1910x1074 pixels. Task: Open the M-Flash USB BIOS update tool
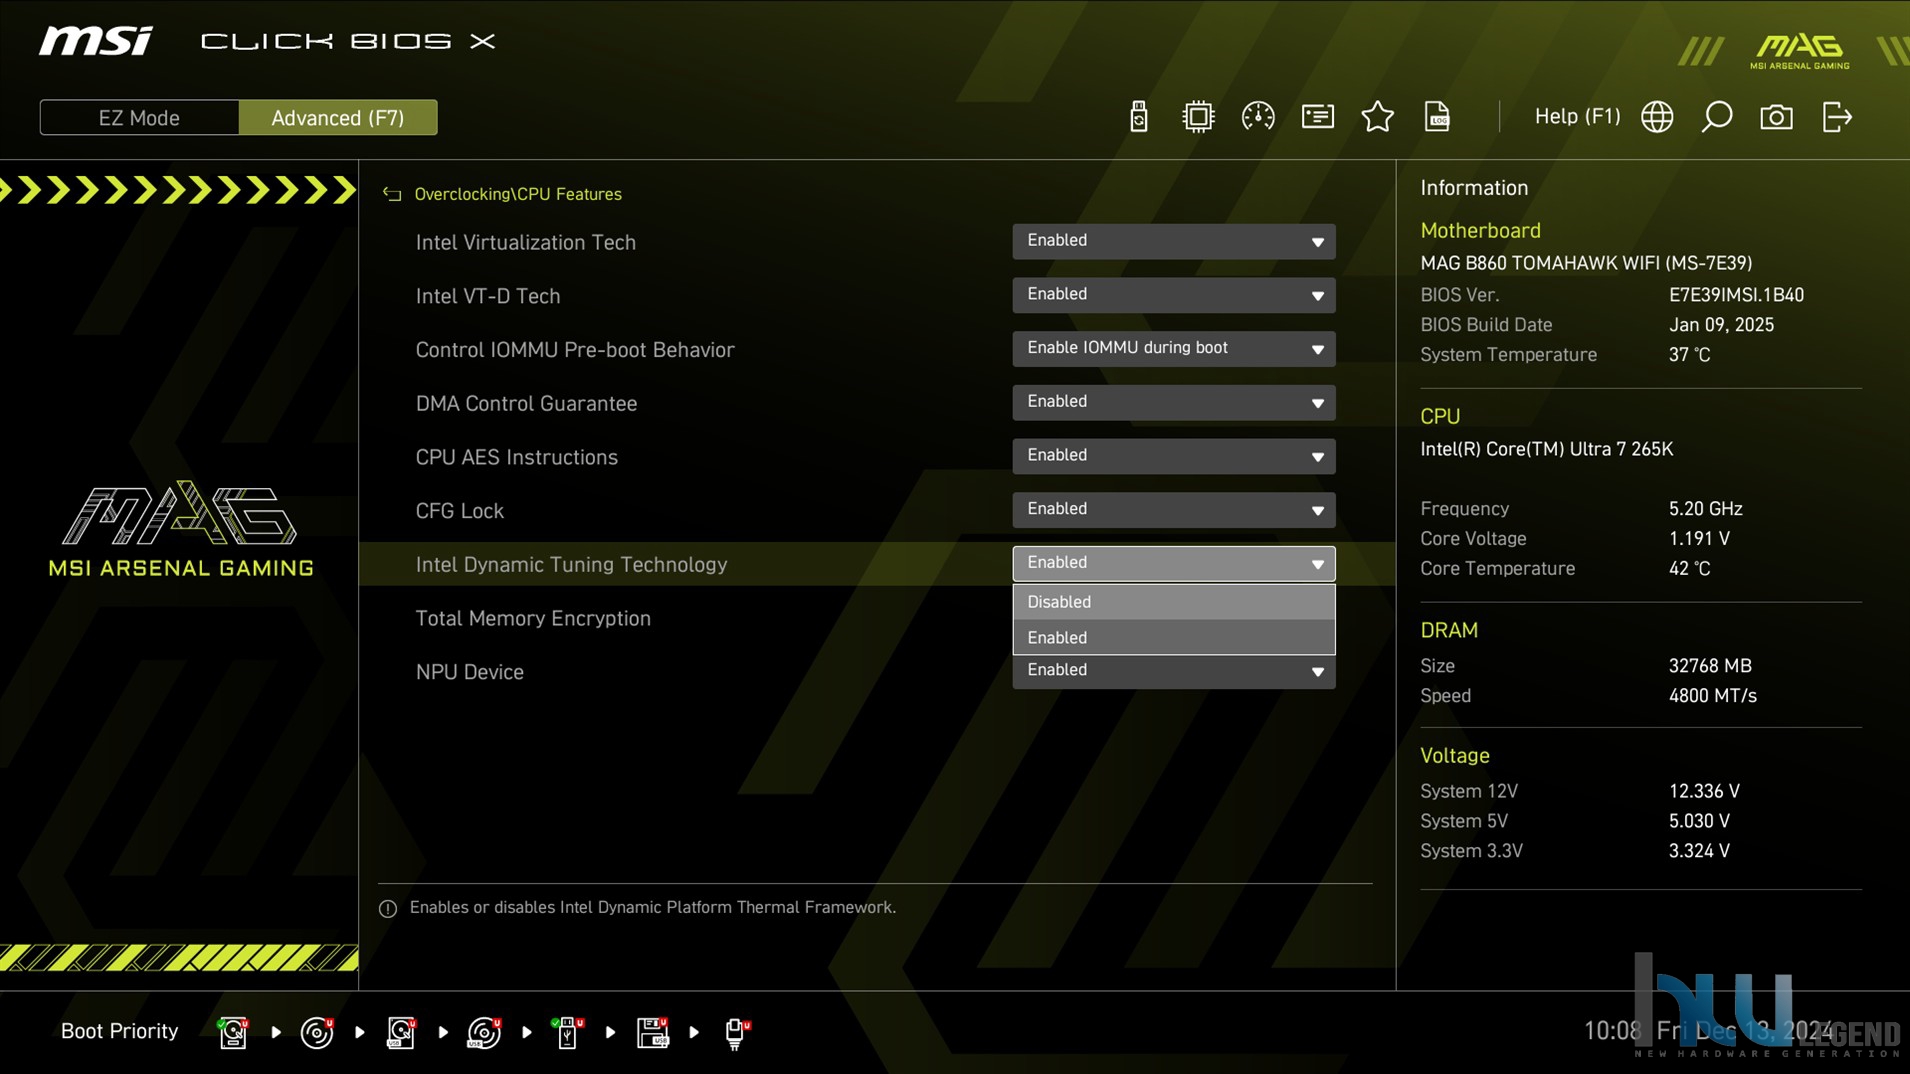[x=1138, y=117]
